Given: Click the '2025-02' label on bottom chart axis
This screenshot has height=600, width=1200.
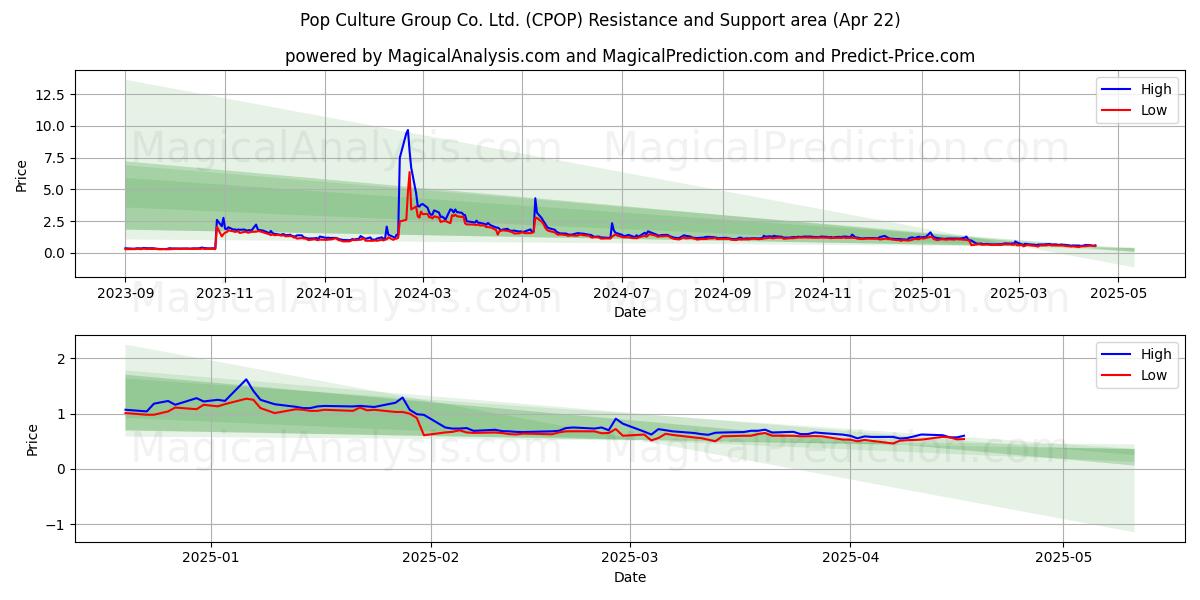Looking at the screenshot, I should click(431, 559).
